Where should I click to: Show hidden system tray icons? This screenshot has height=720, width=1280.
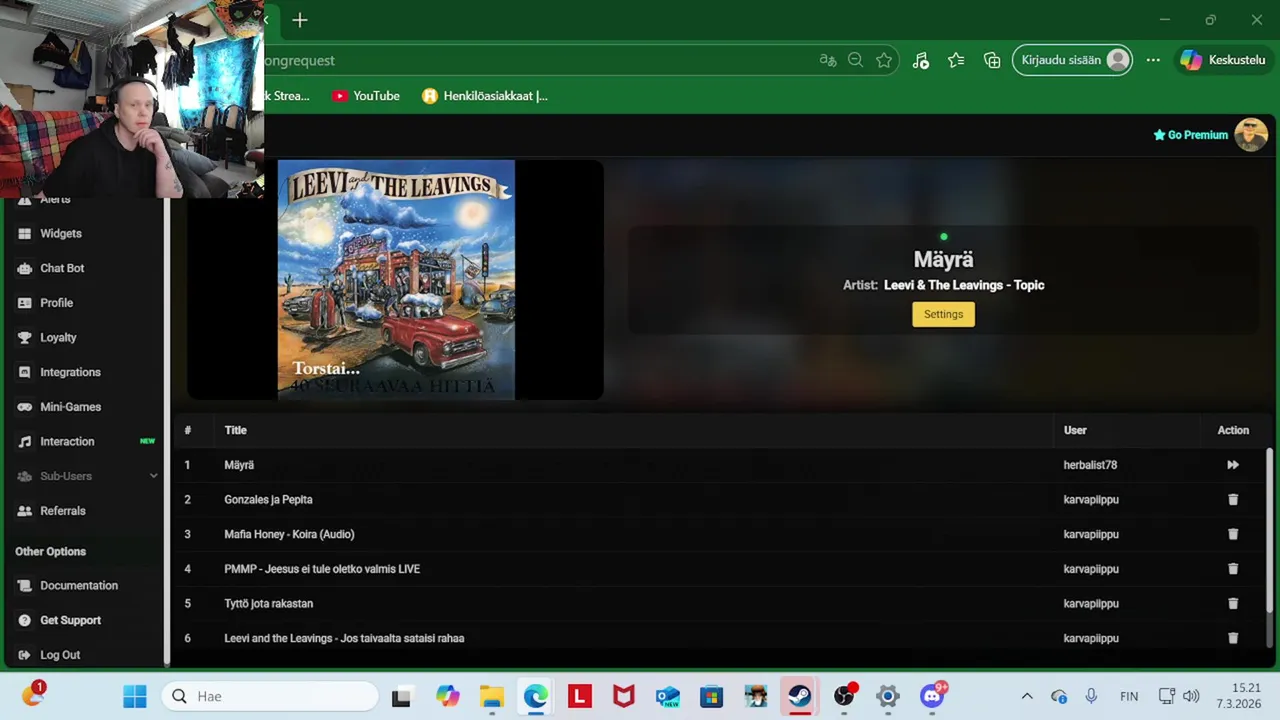pyautogui.click(x=1026, y=696)
